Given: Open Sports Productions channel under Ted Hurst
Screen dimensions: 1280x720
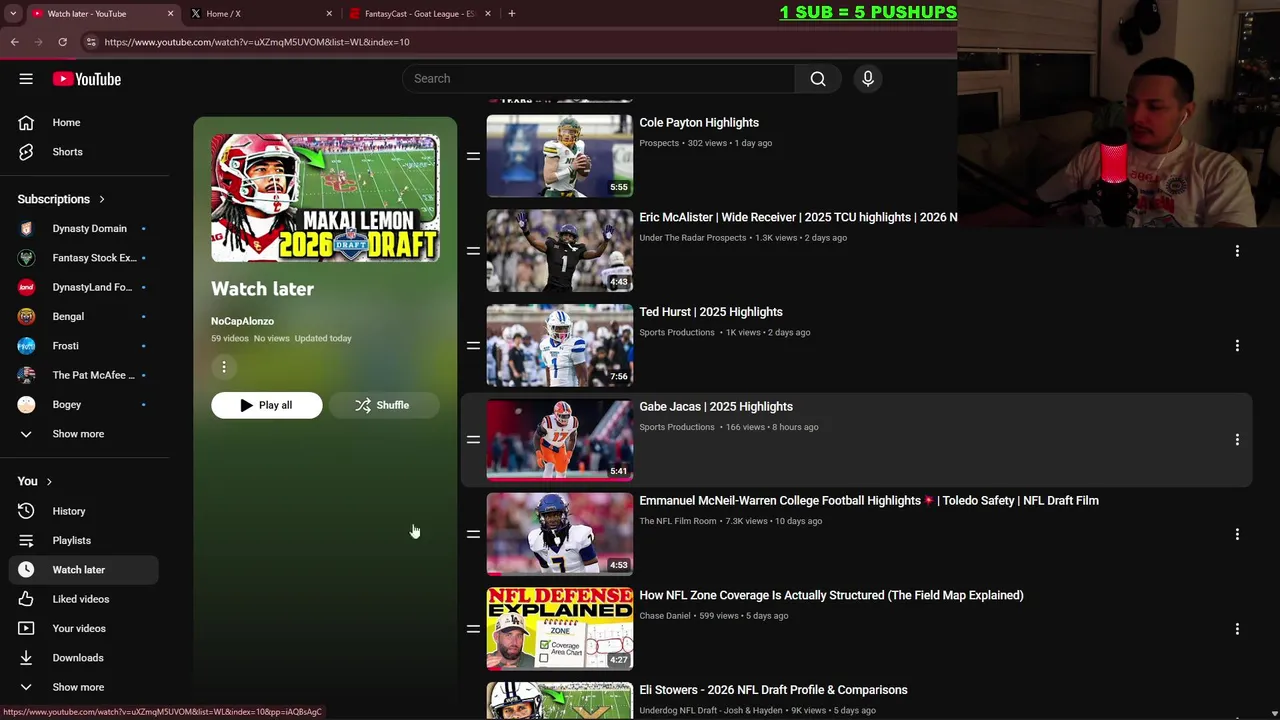Looking at the screenshot, I should point(677,332).
